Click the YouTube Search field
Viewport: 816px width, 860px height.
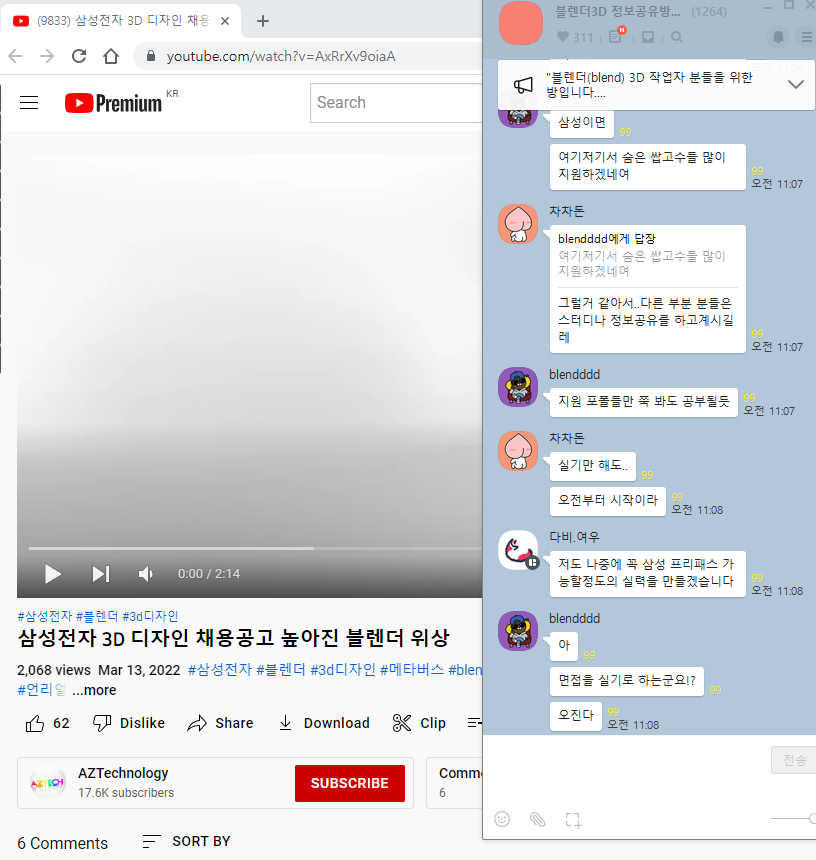point(396,103)
